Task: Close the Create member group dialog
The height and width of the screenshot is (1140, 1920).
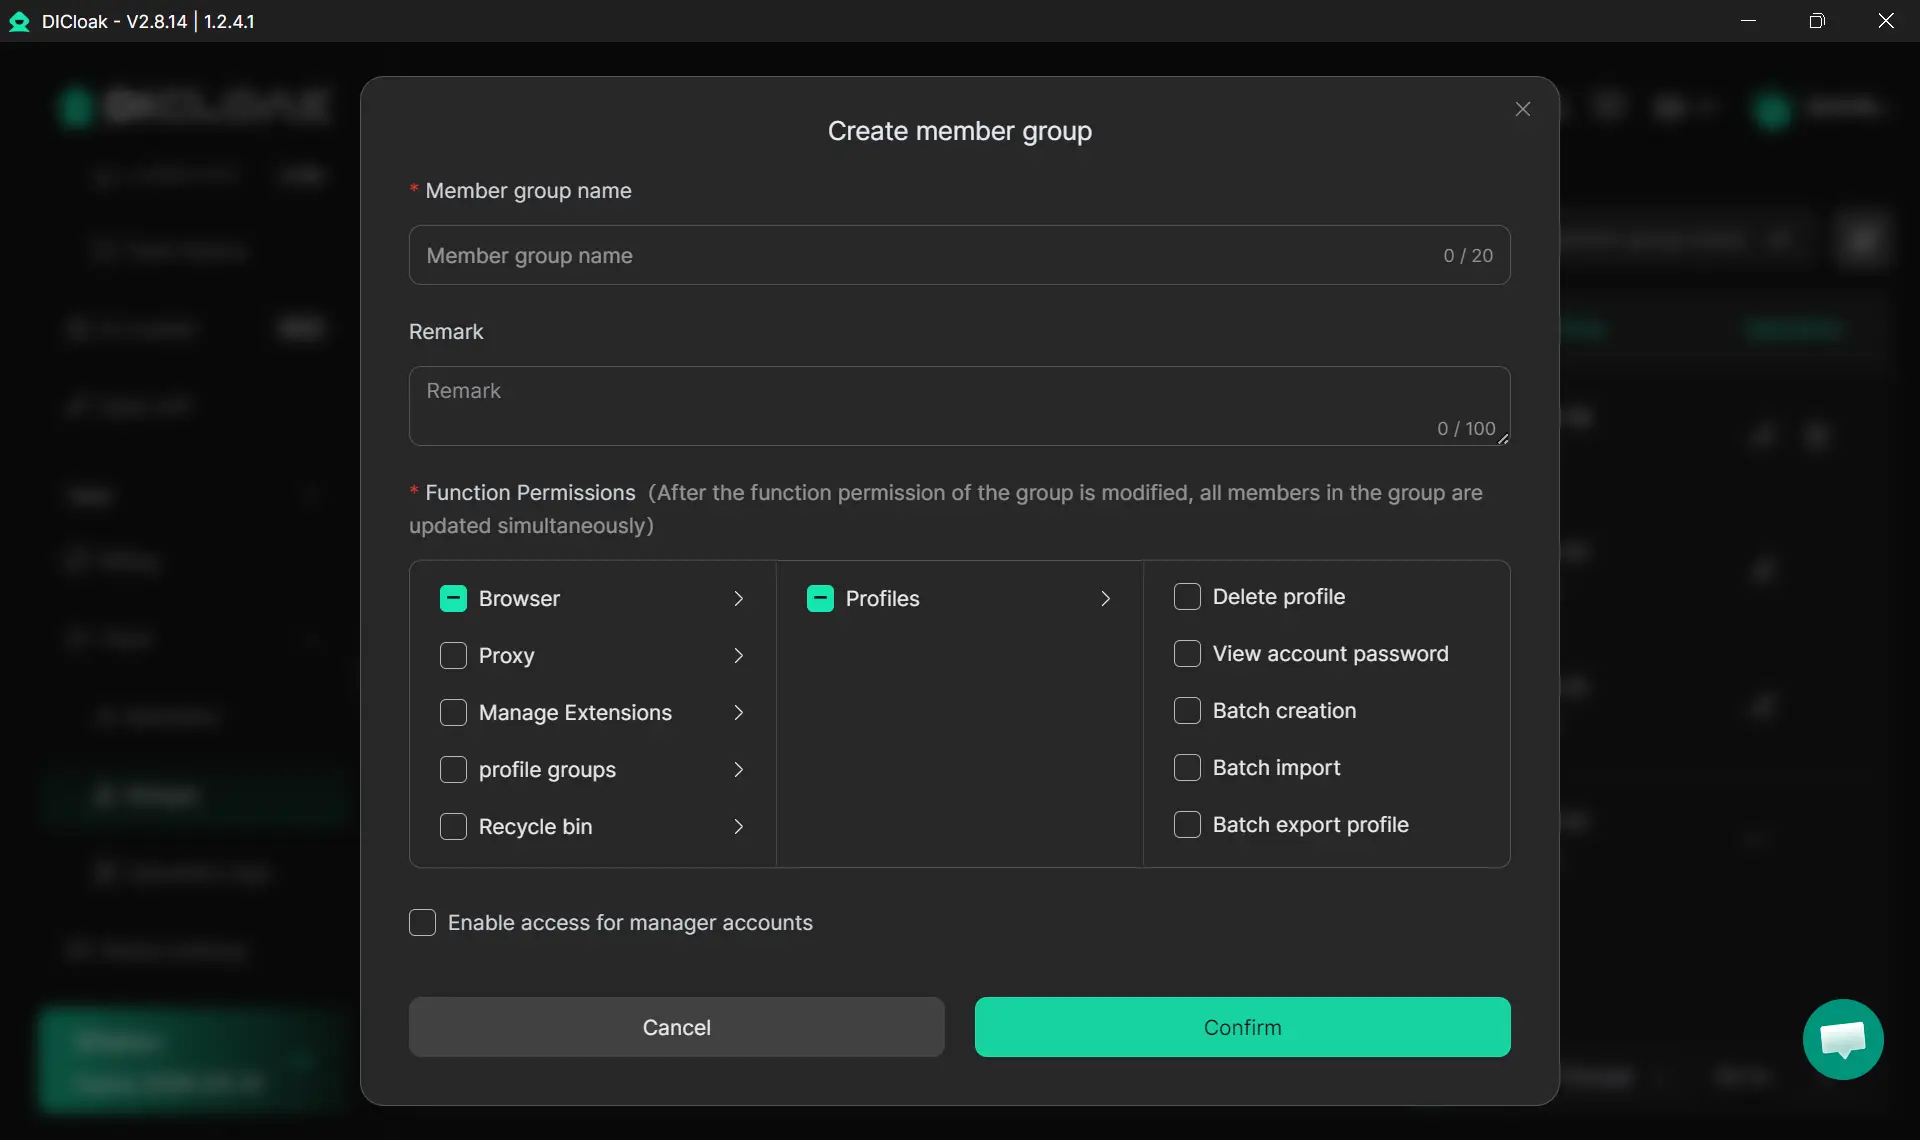Action: pyautogui.click(x=1522, y=109)
